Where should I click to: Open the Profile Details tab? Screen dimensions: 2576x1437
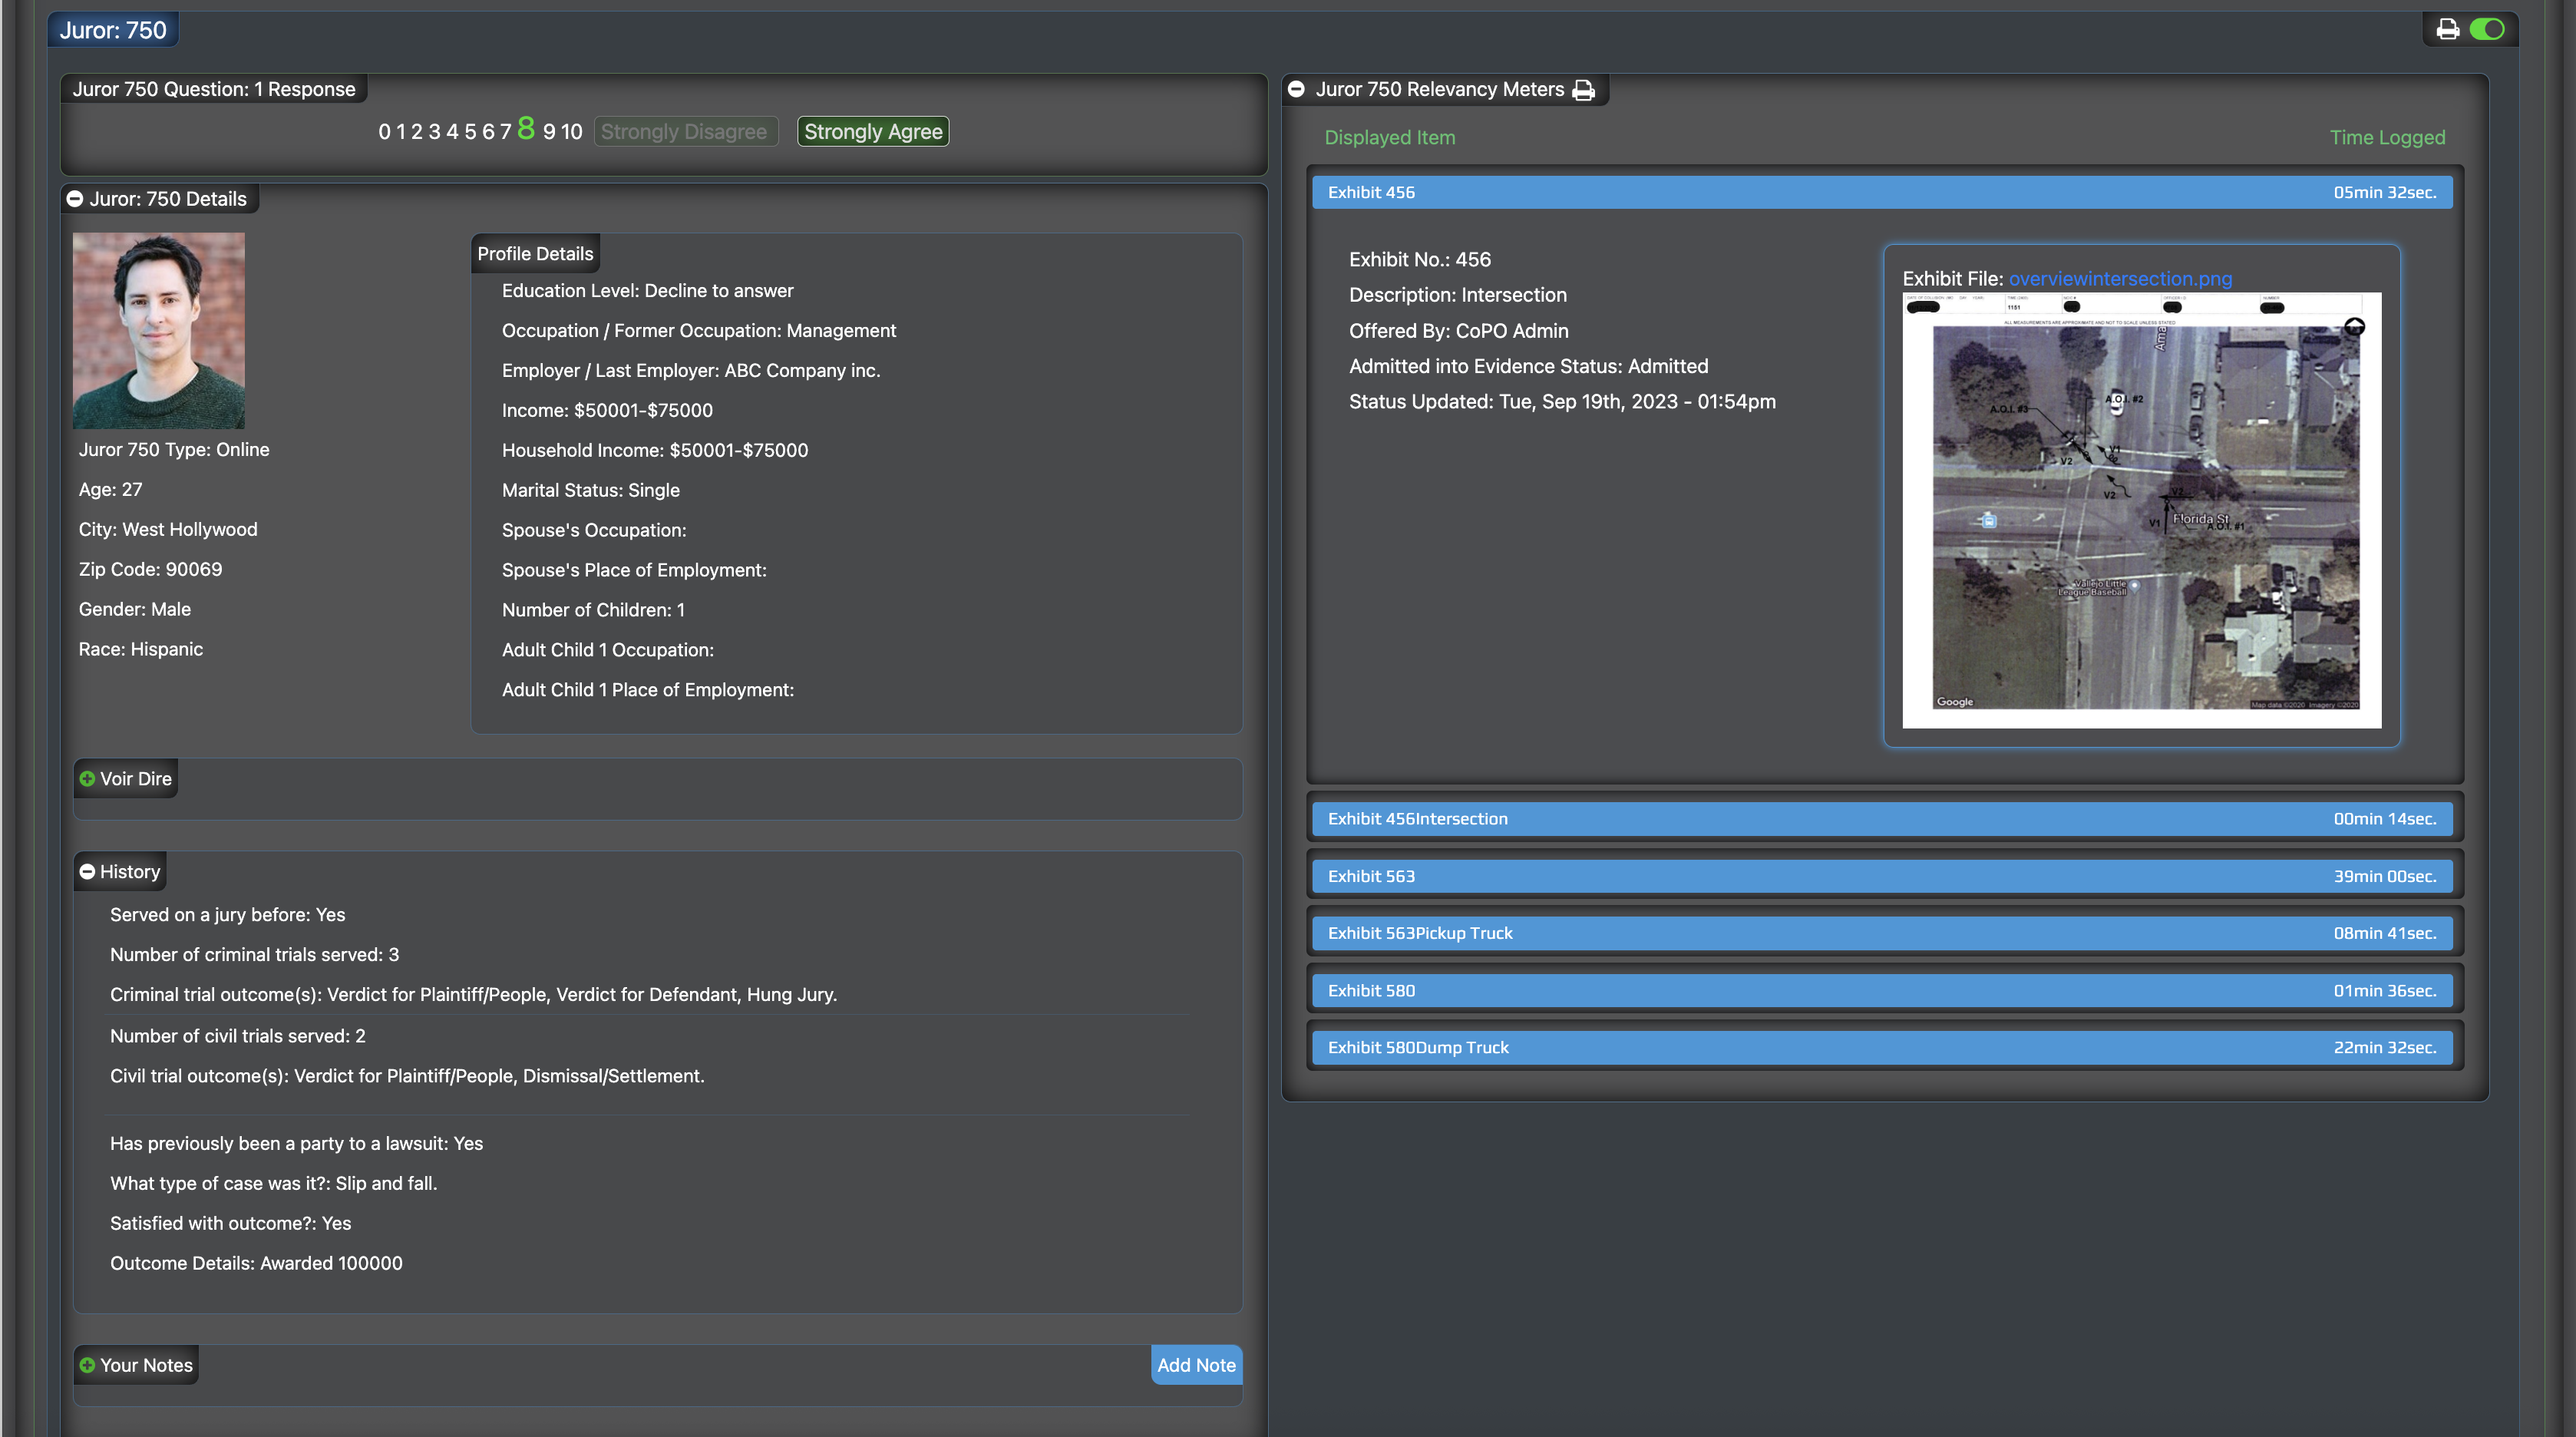coord(535,254)
